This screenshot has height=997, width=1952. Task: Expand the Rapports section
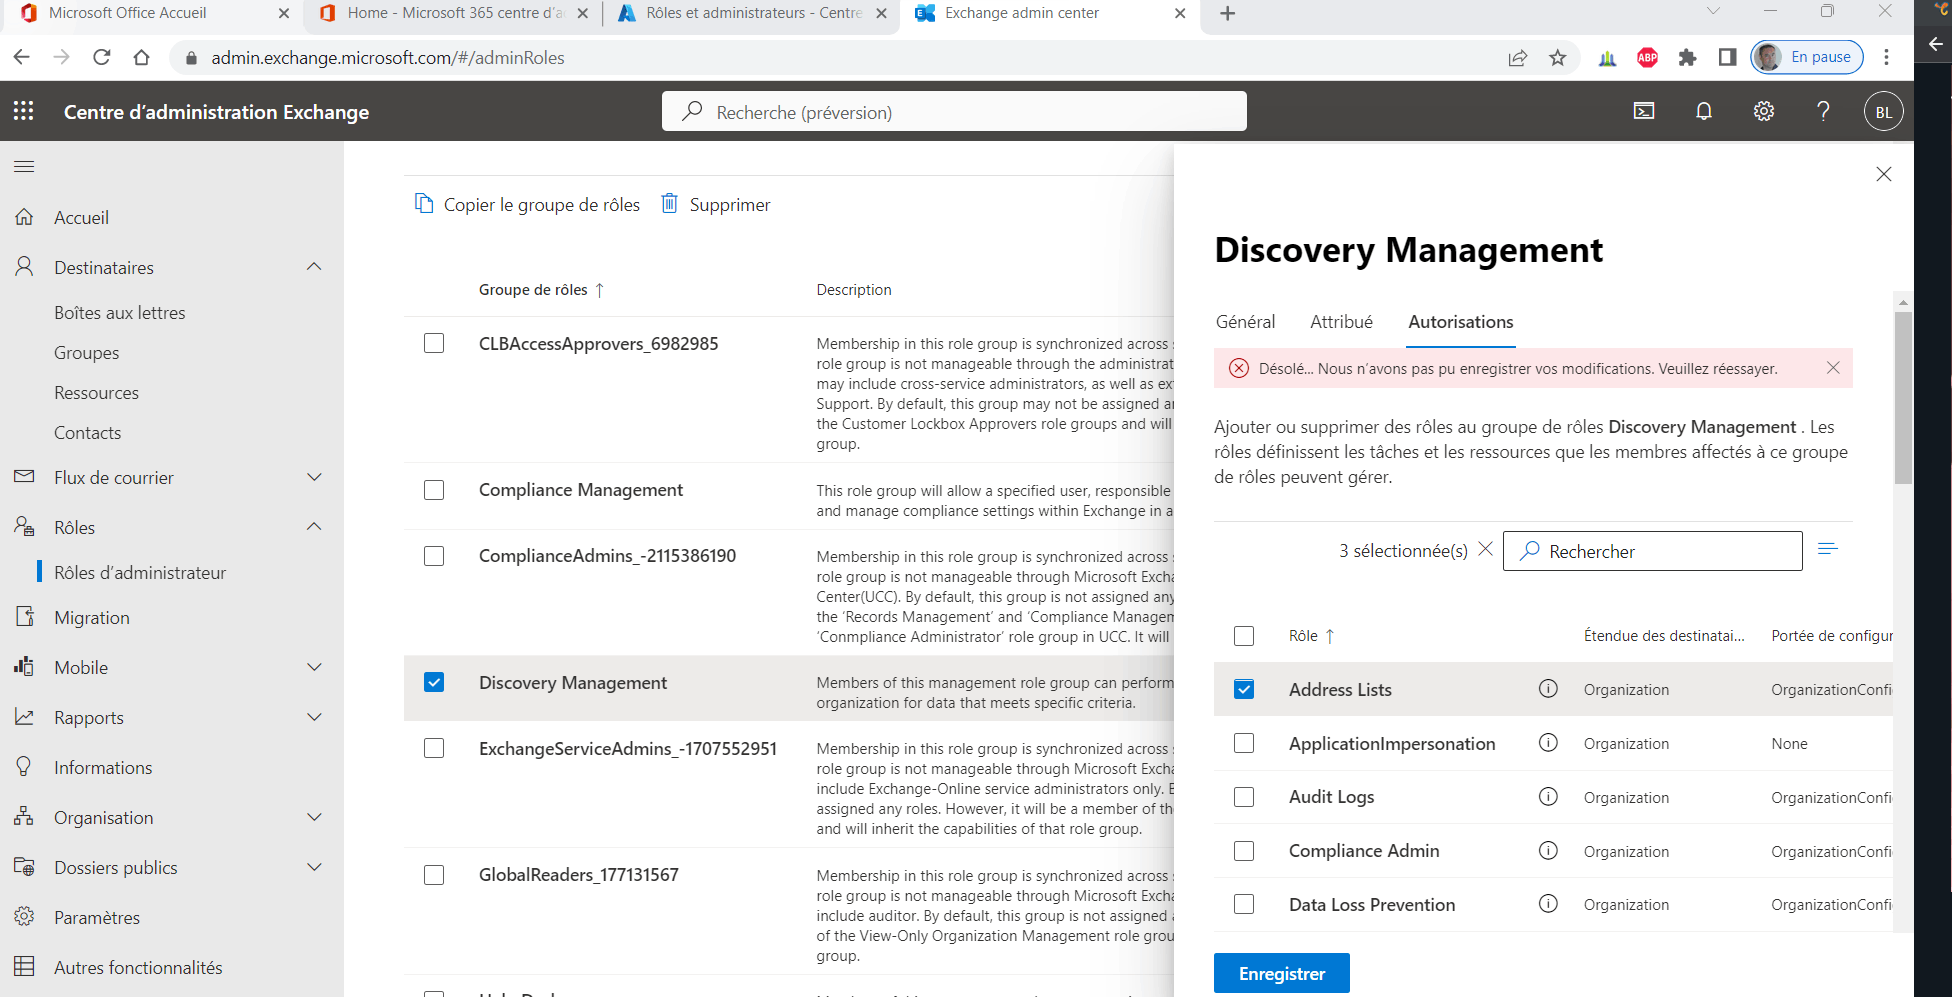tap(314, 717)
